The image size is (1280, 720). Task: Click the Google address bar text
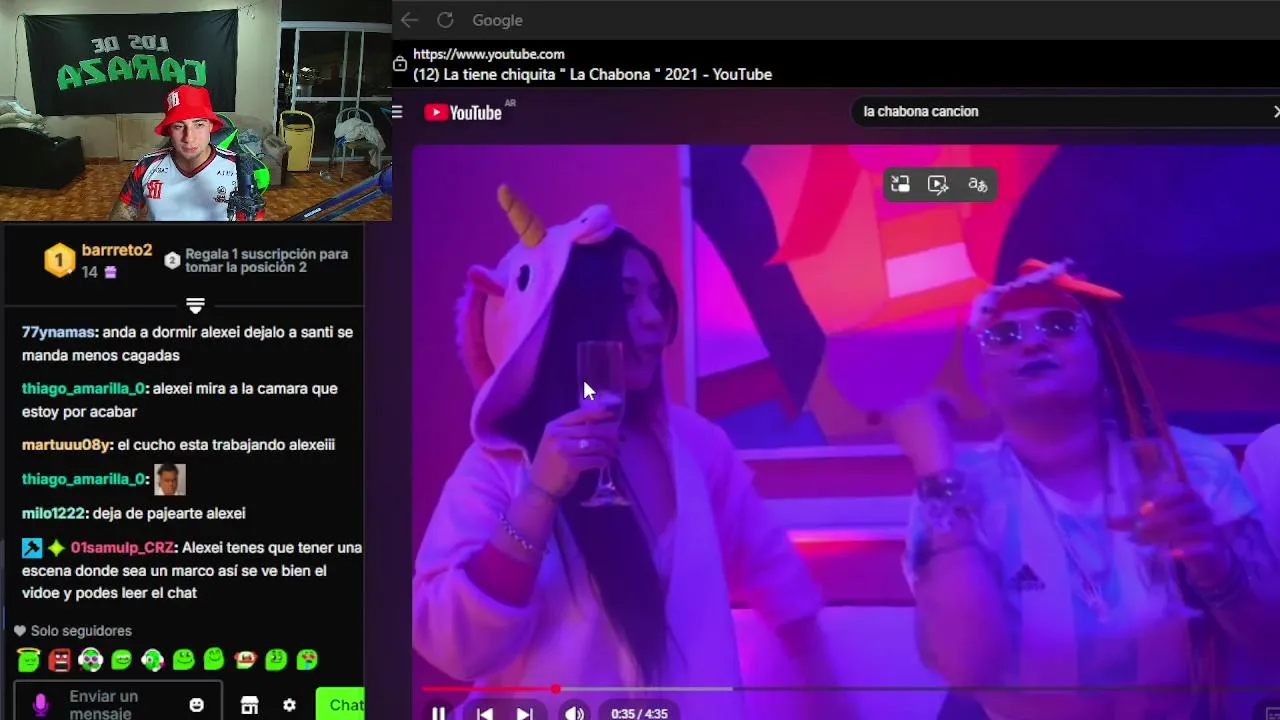[x=497, y=20]
